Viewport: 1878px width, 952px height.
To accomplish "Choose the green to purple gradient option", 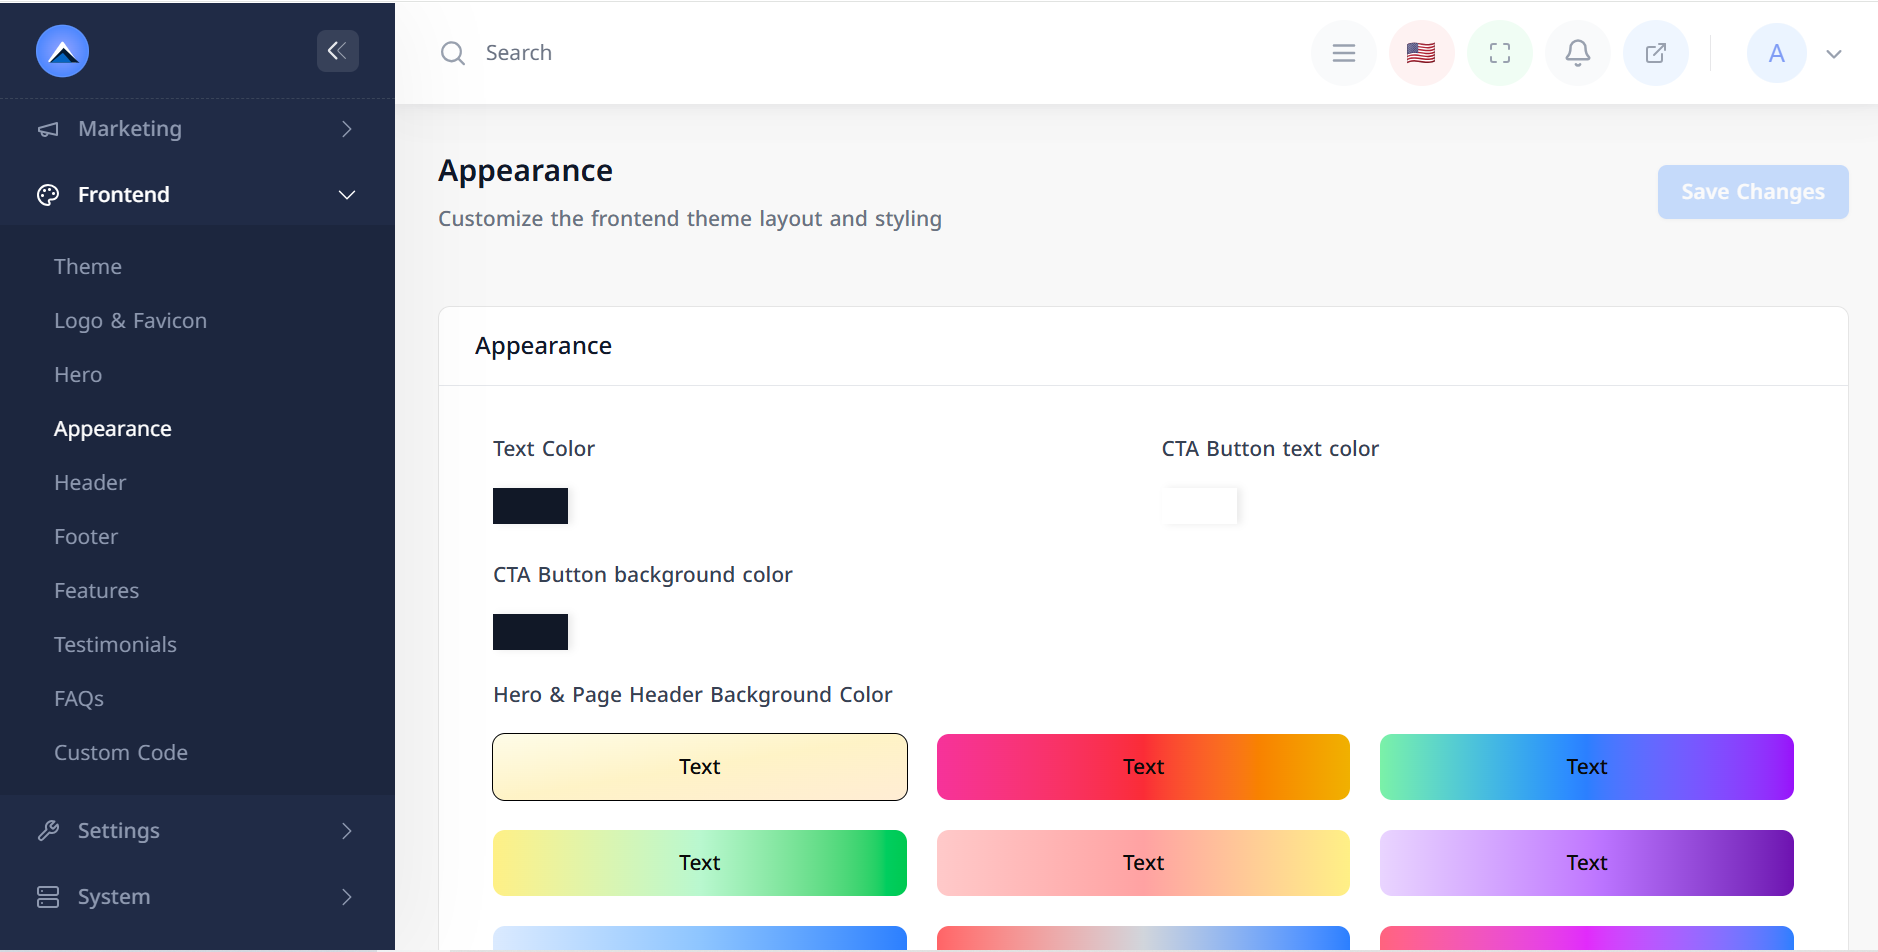I will pos(1586,767).
